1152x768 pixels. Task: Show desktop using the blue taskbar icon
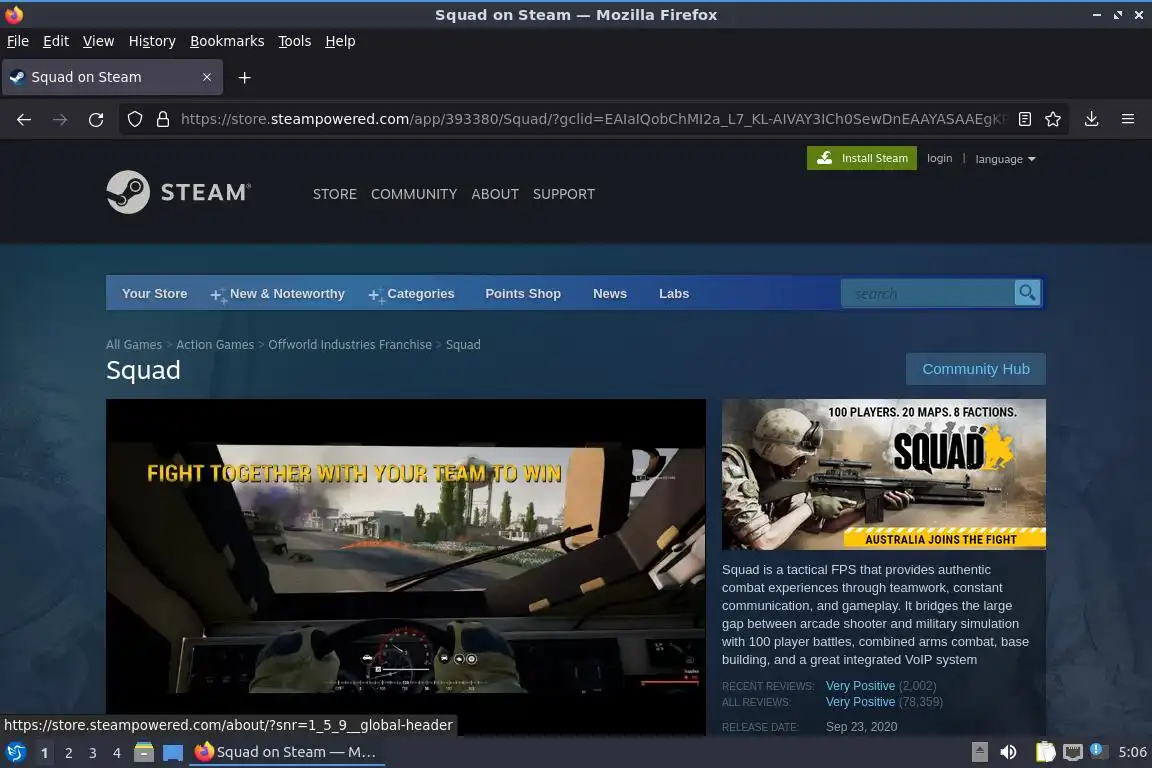click(x=173, y=753)
